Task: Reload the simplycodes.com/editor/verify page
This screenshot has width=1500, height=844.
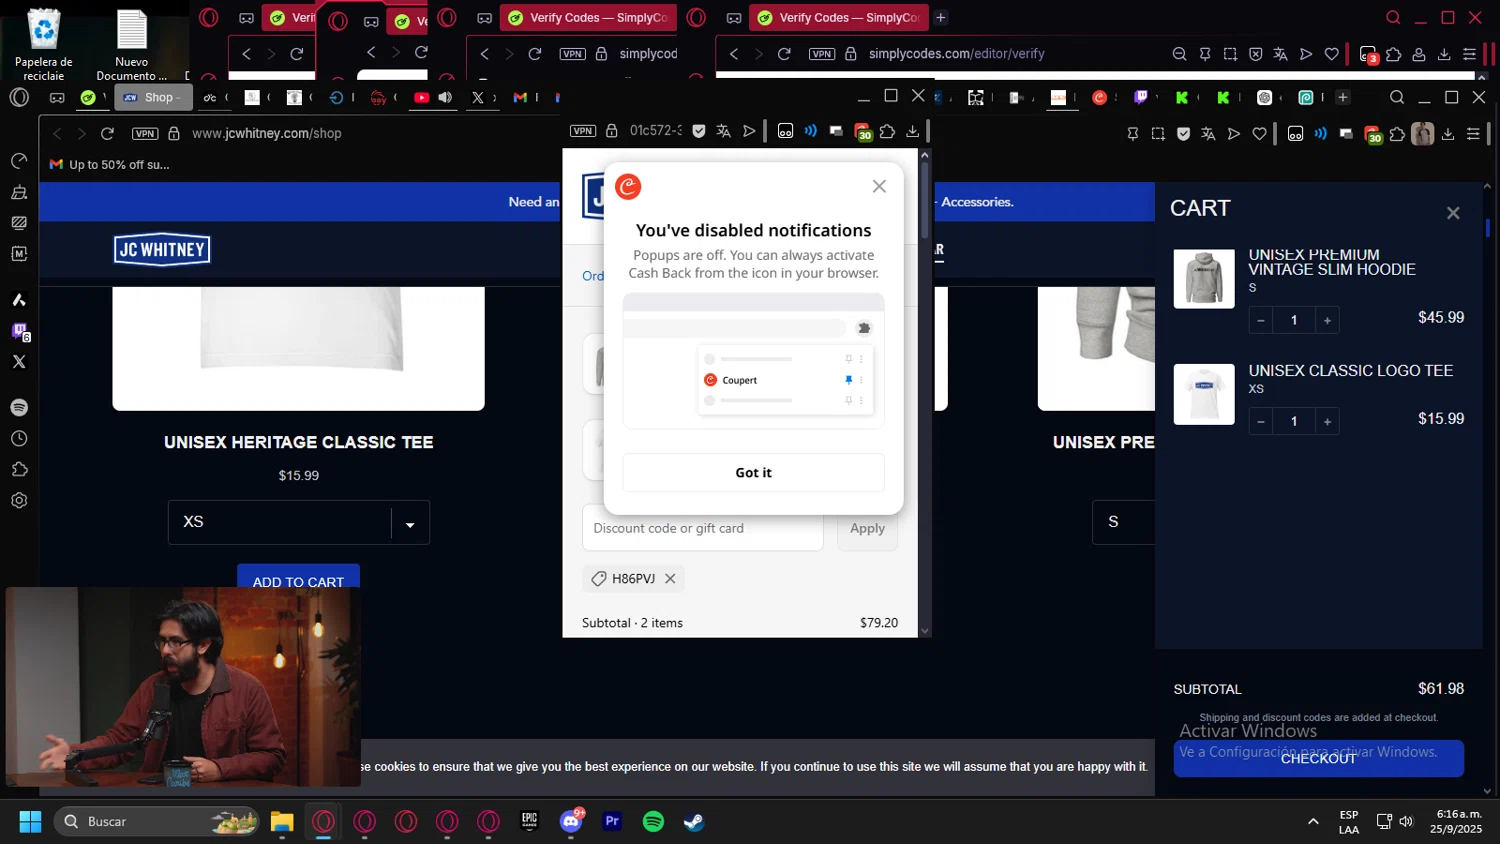Action: (784, 54)
